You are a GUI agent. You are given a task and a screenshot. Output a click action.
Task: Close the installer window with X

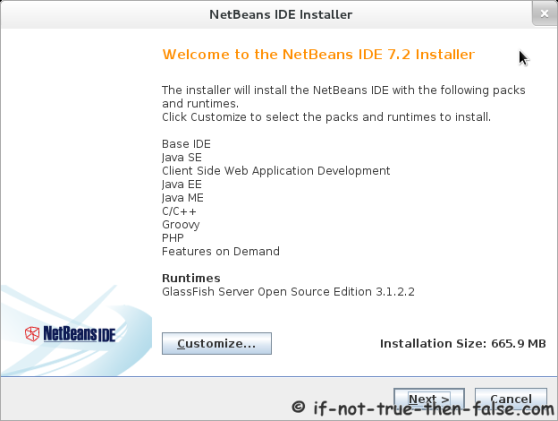tap(544, 14)
